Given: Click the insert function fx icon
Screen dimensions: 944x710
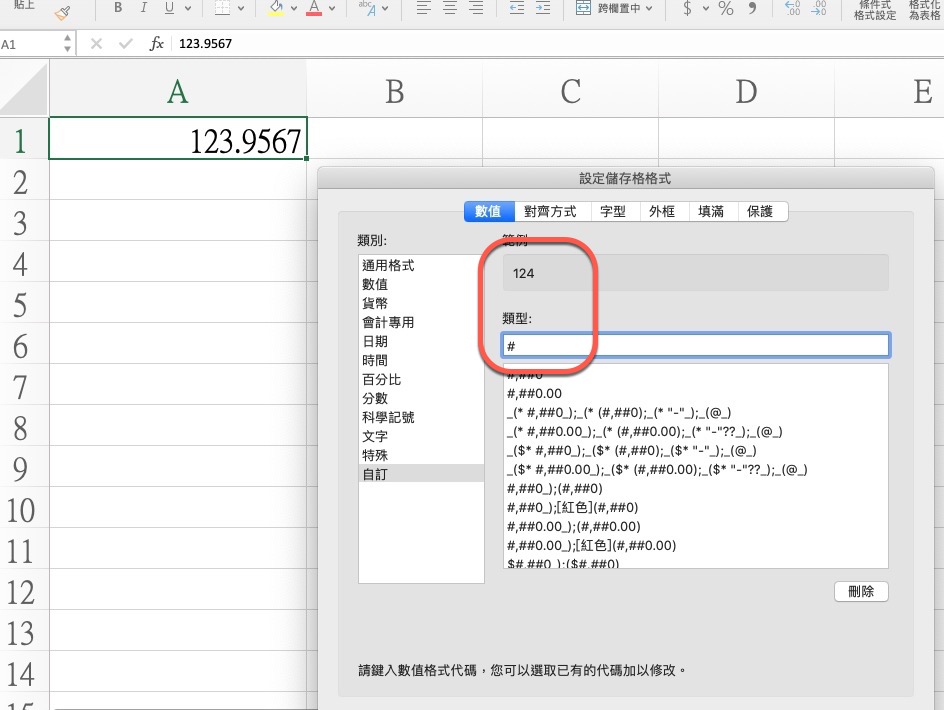Looking at the screenshot, I should (x=157, y=44).
